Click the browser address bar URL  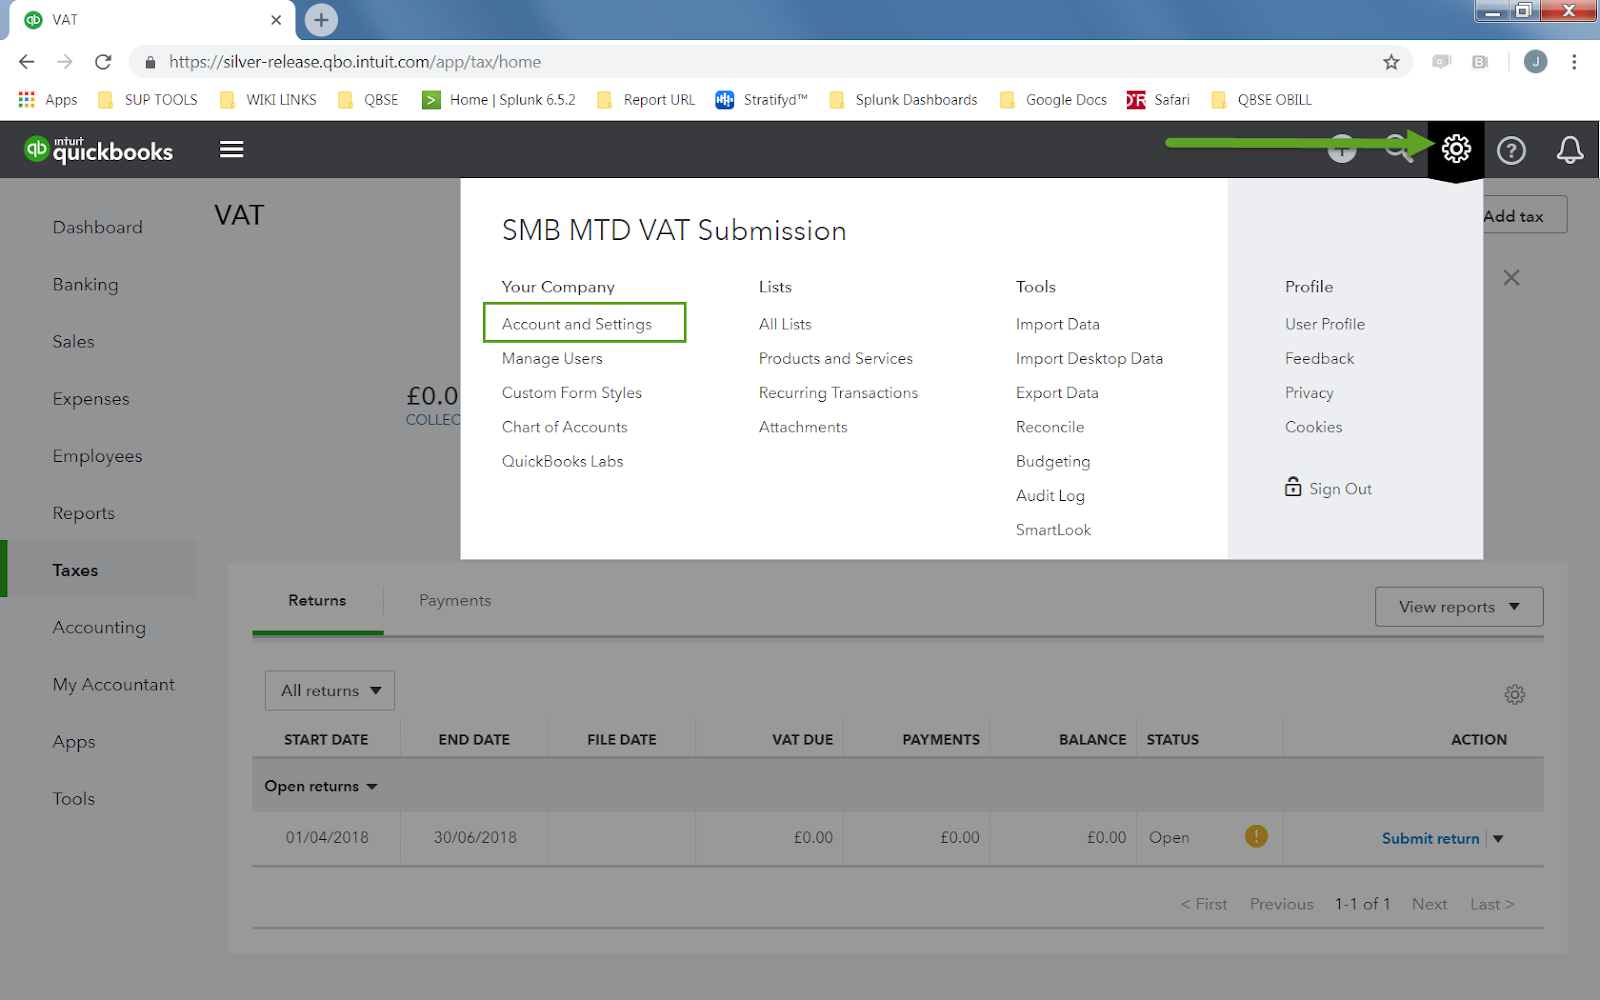pos(355,62)
